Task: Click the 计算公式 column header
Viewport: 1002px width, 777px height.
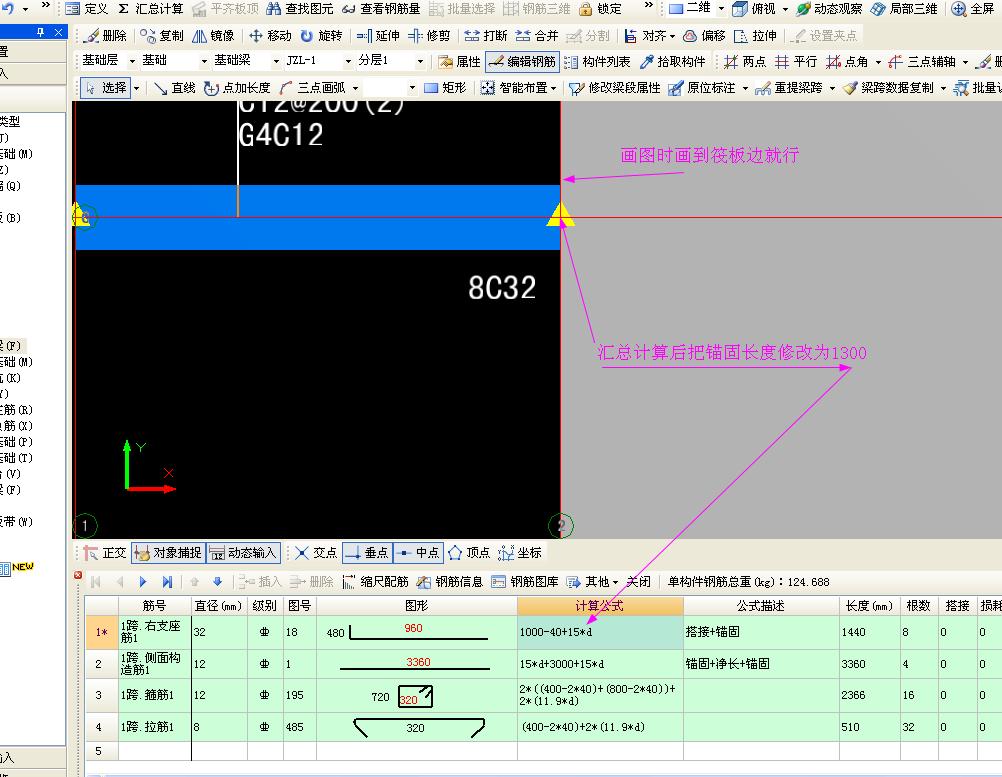Action: pos(600,605)
